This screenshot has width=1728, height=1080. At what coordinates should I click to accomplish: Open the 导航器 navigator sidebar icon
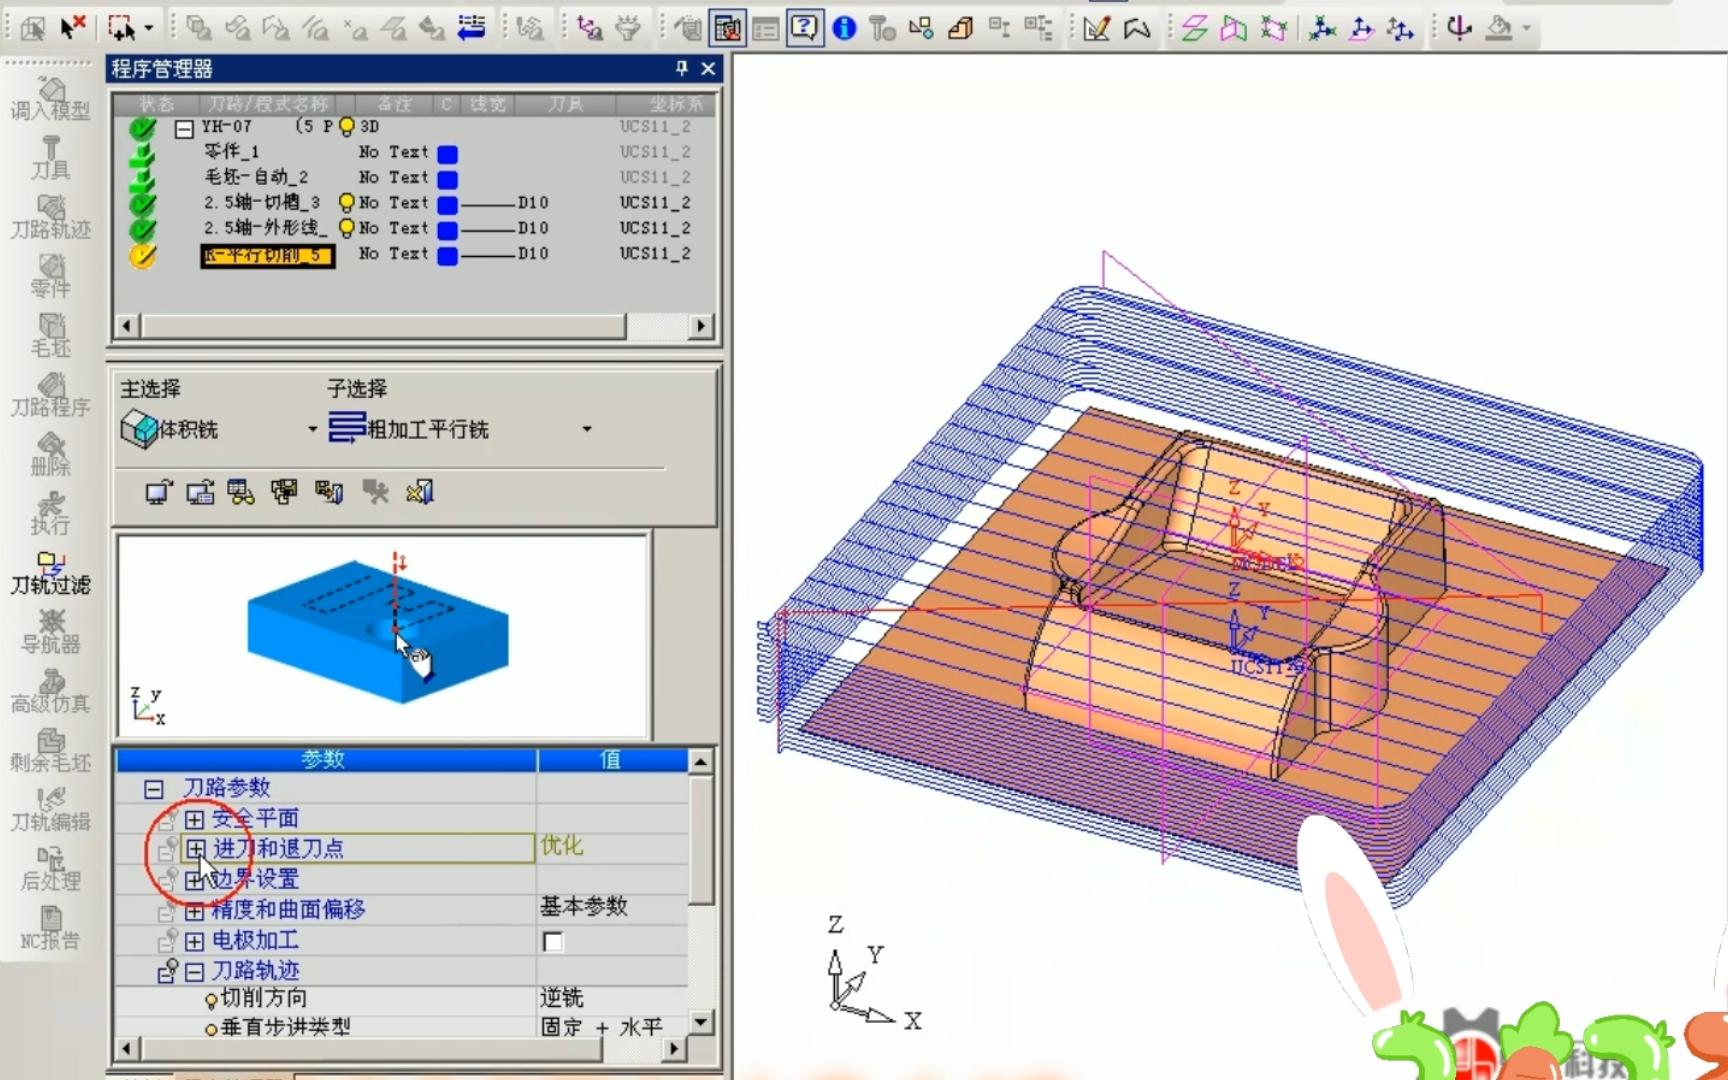pos(50,632)
